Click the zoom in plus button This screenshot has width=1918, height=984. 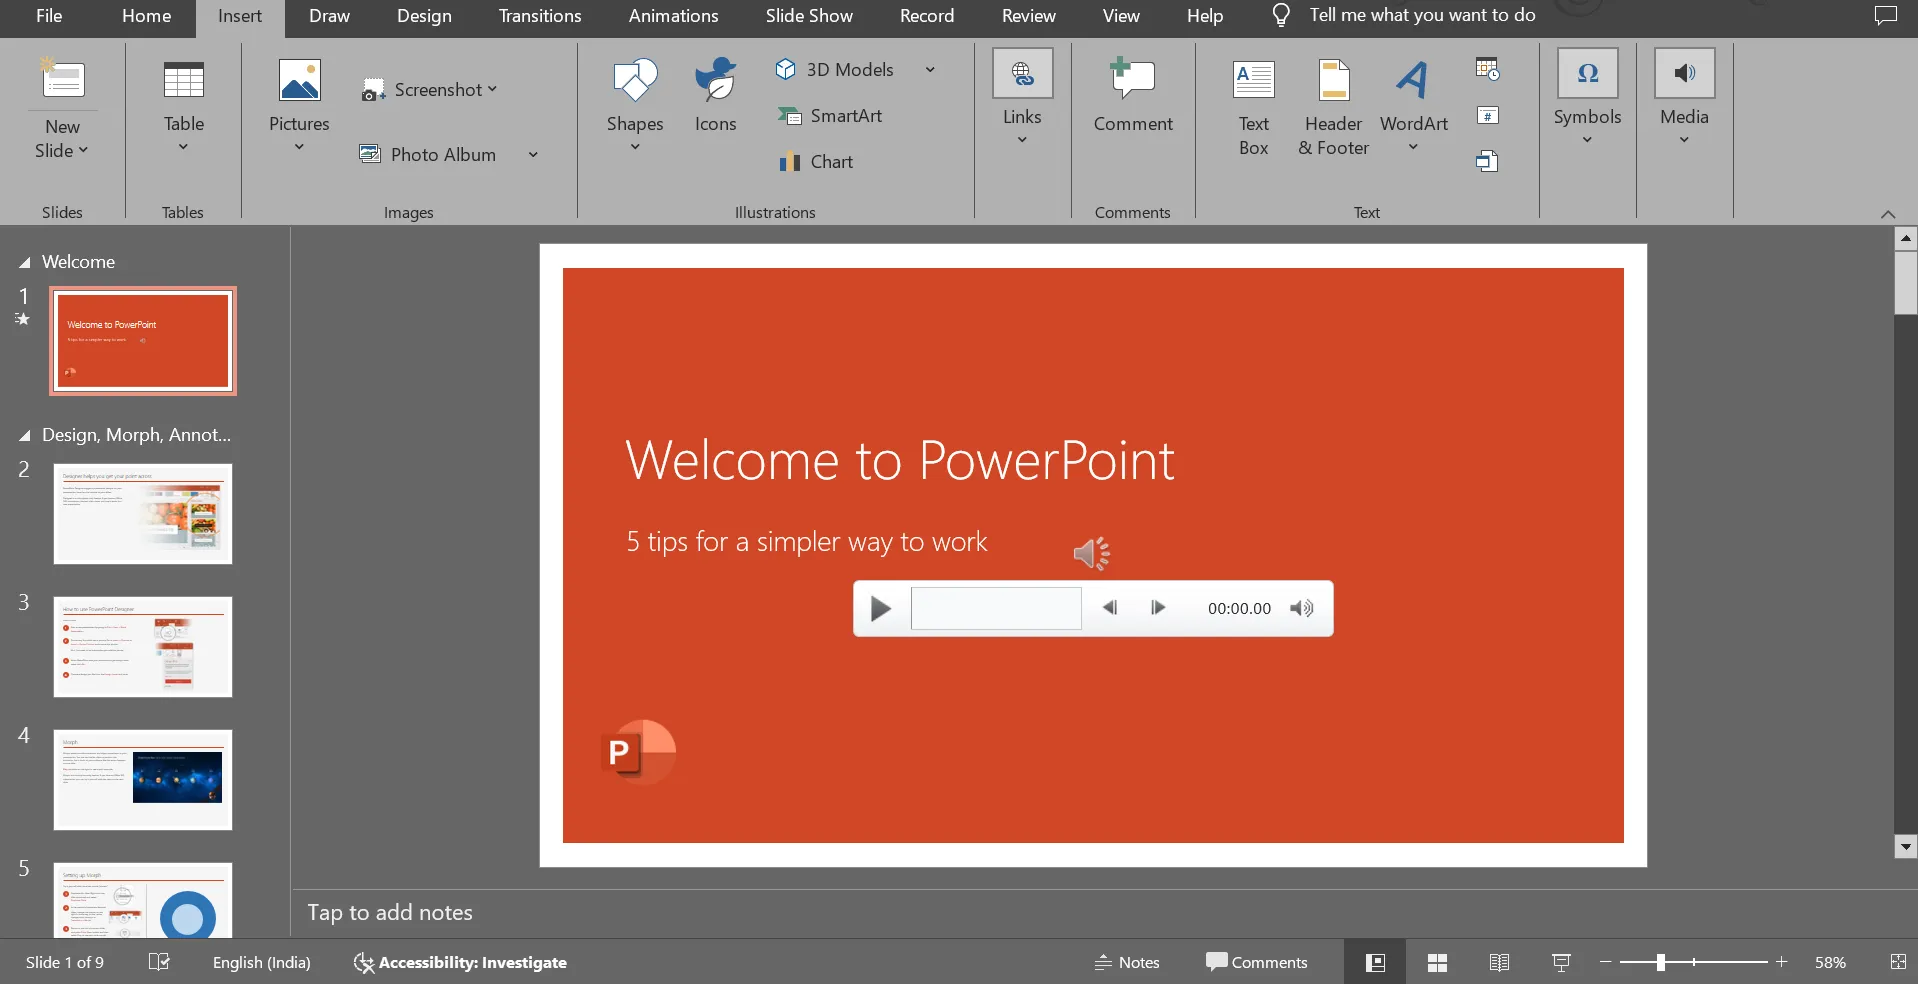tap(1781, 962)
